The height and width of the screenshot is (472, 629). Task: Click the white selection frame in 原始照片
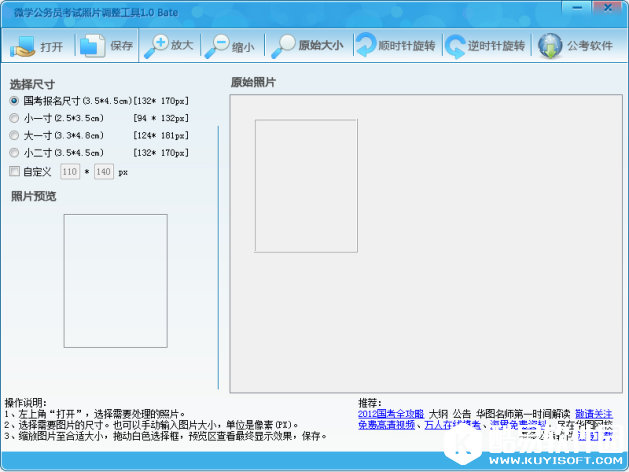pos(306,186)
